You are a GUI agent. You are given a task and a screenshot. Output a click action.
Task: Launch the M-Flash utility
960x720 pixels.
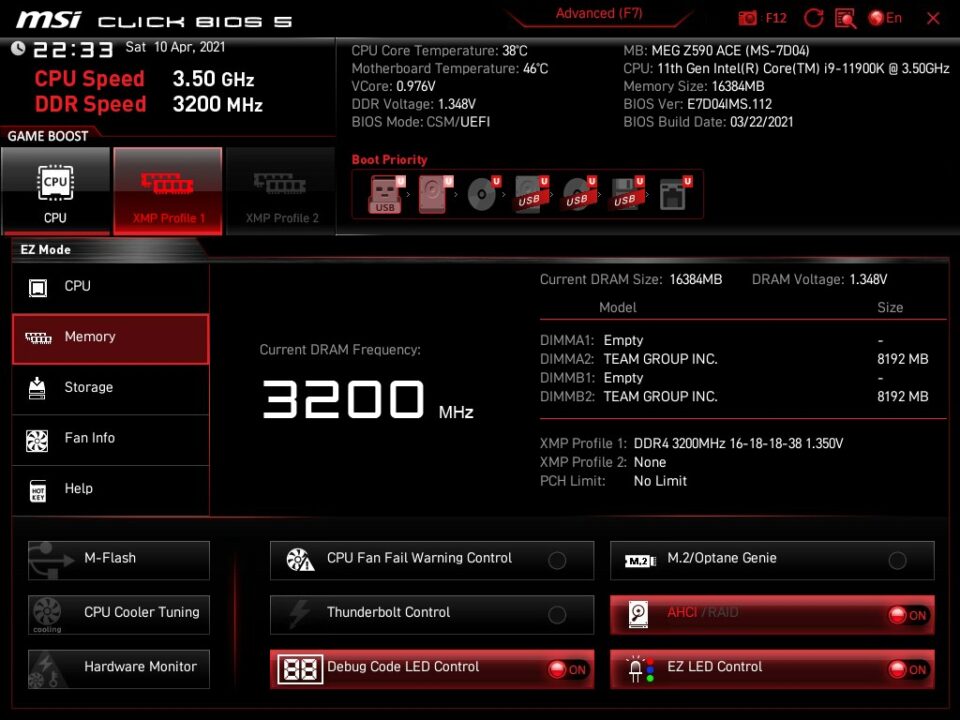(119, 559)
